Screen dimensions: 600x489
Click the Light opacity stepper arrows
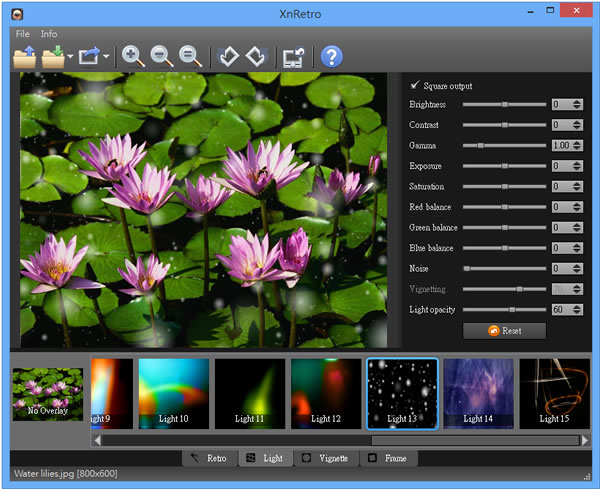(577, 310)
